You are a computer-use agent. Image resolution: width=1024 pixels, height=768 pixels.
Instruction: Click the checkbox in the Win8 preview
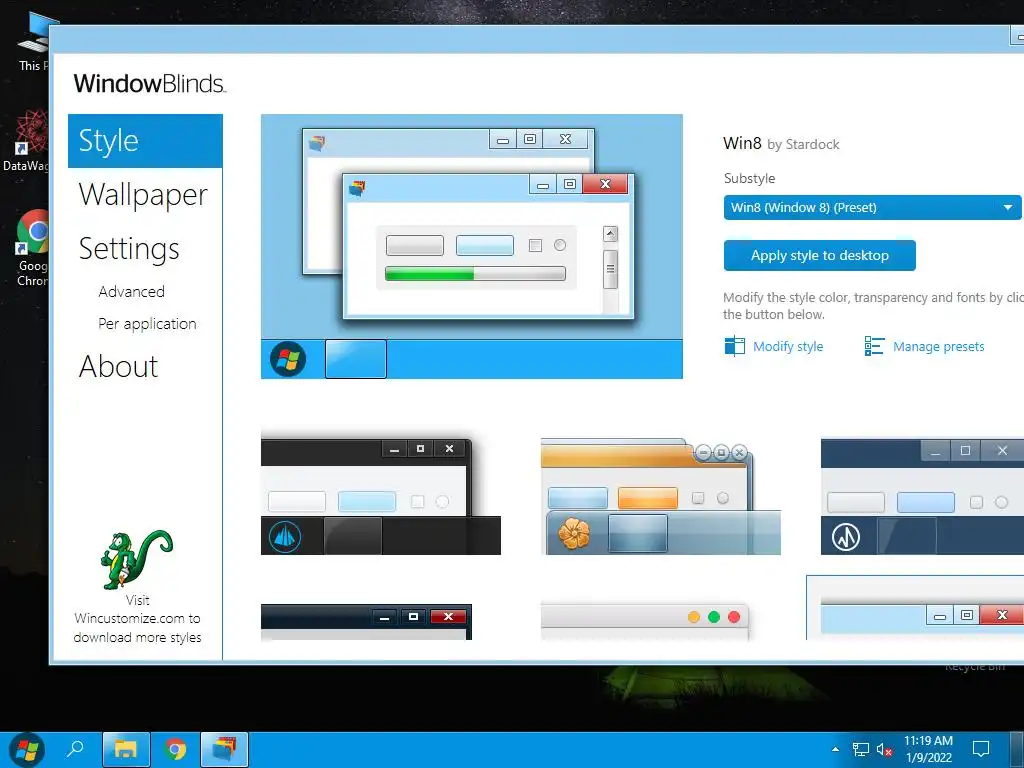pos(536,246)
